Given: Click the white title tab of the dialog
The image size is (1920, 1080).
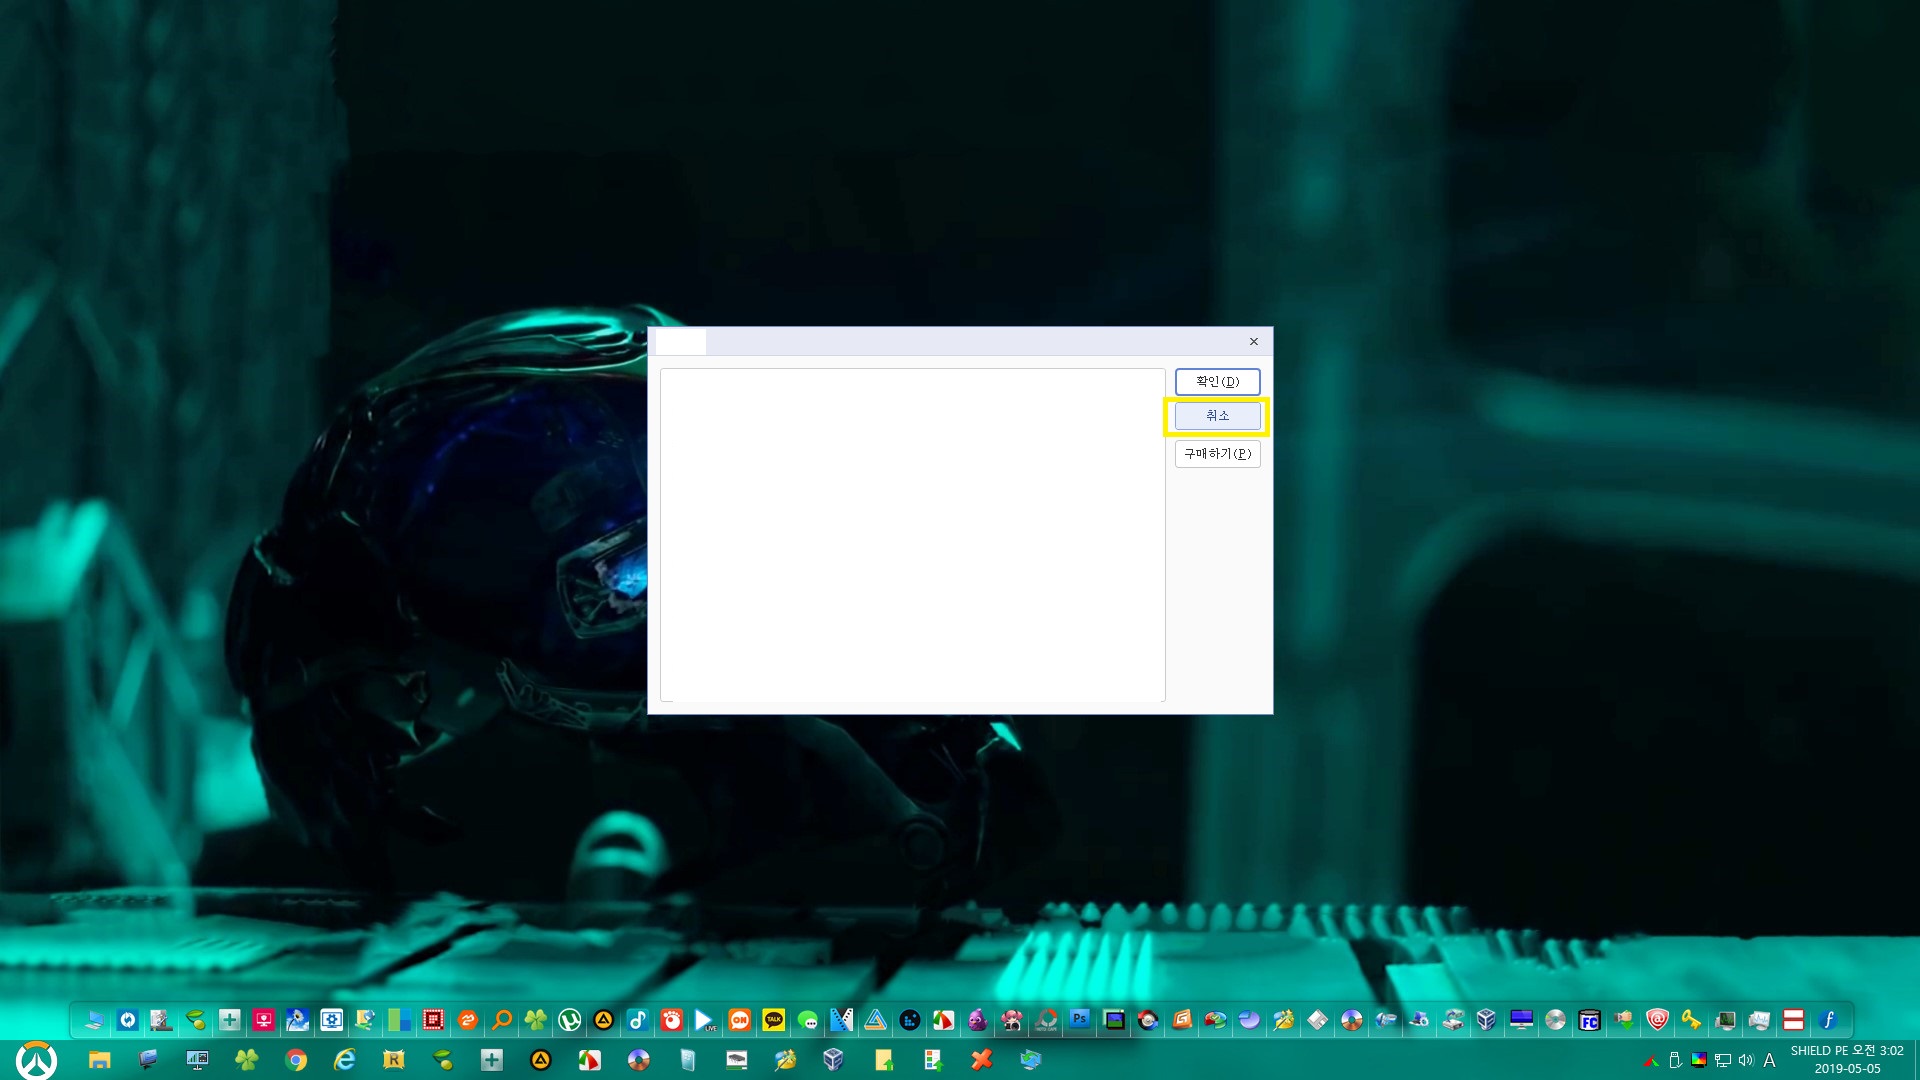Looking at the screenshot, I should (681, 342).
